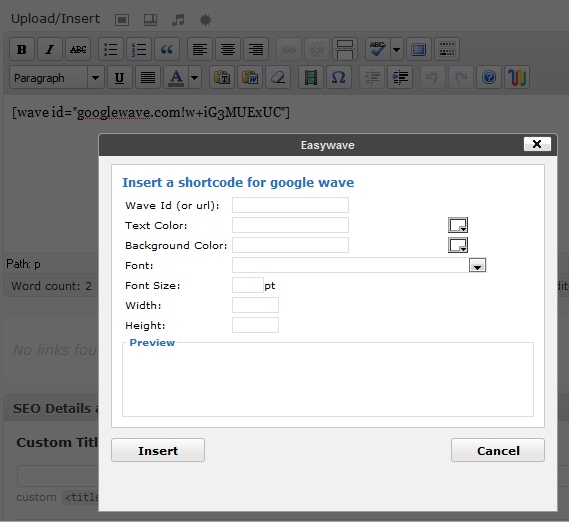Click the text color A icon

click(176, 77)
